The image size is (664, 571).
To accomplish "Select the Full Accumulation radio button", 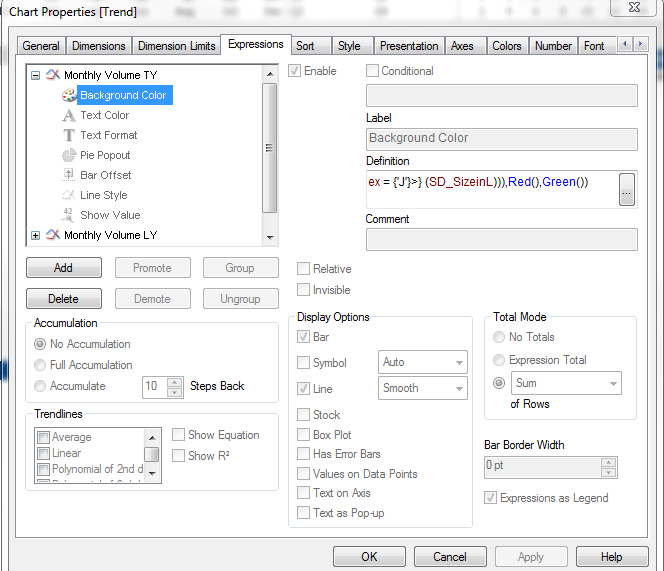I will pyautogui.click(x=41, y=365).
